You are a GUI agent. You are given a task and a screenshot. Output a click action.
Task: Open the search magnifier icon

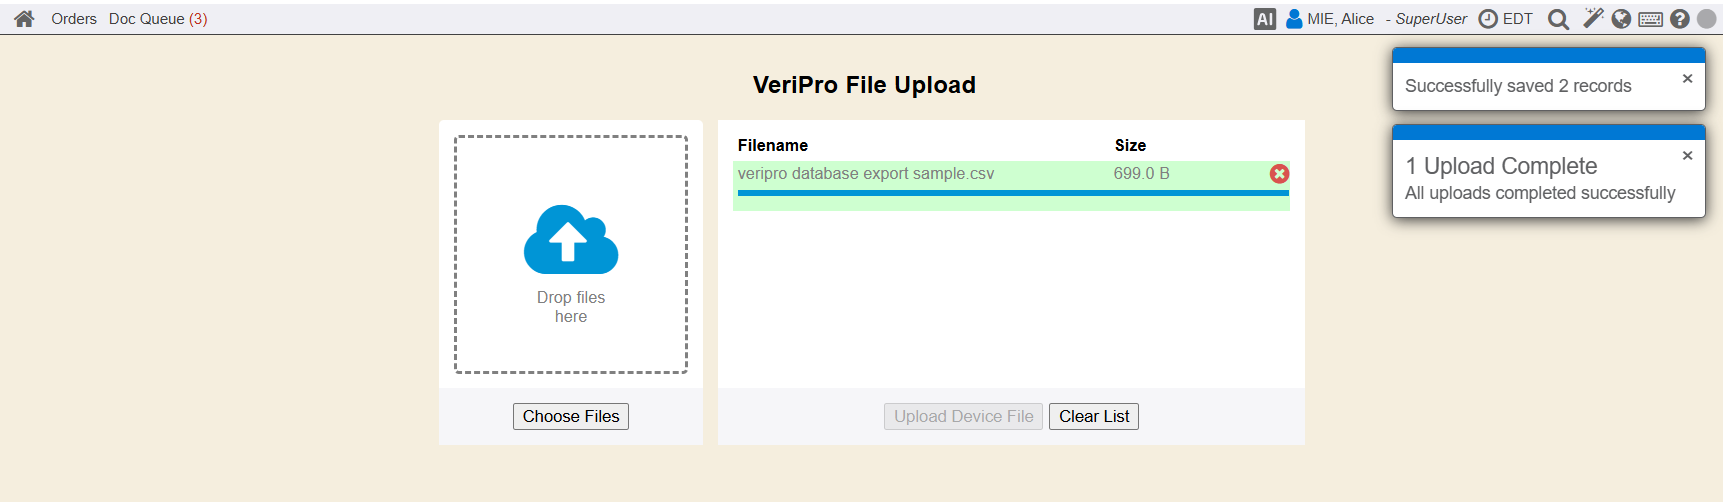[1558, 19]
